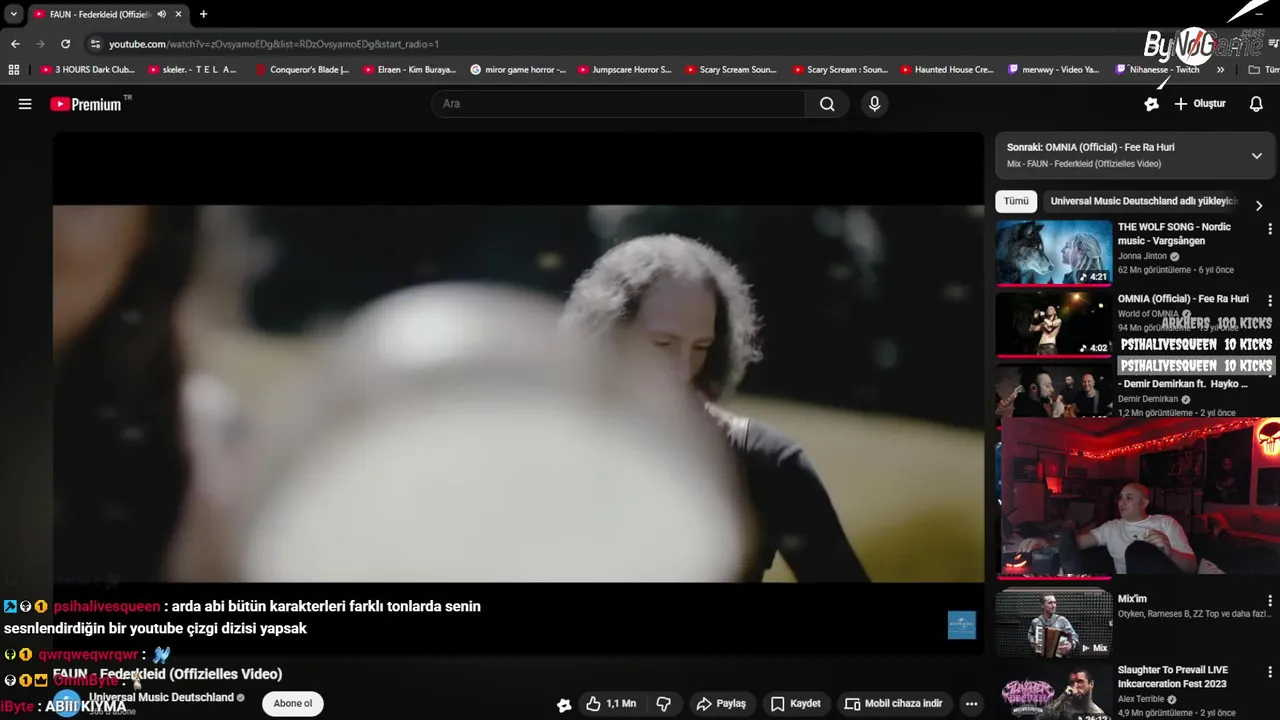
Task: Open bookmark 3 HOURS Dark Club
Action: click(x=88, y=70)
